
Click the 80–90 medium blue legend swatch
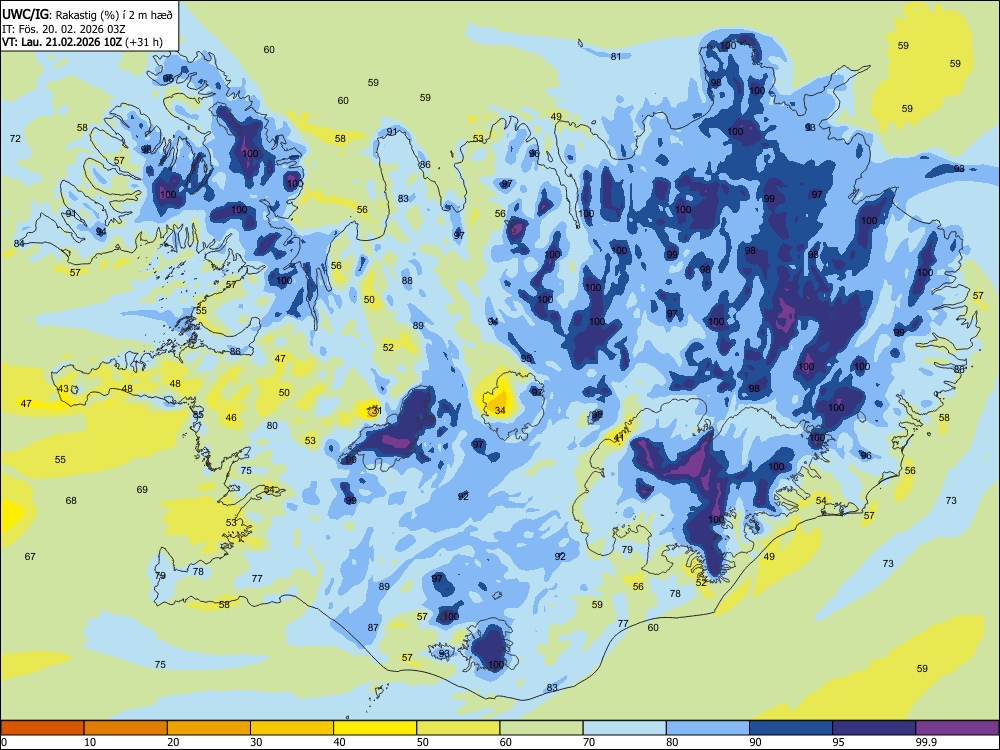[708, 728]
